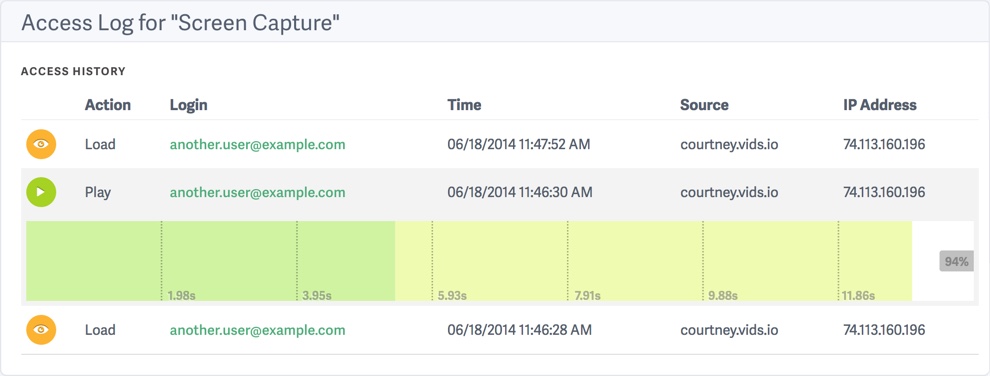Click the Access Log for "Screen Capture" title
This screenshot has height=376, width=990.
click(181, 23)
